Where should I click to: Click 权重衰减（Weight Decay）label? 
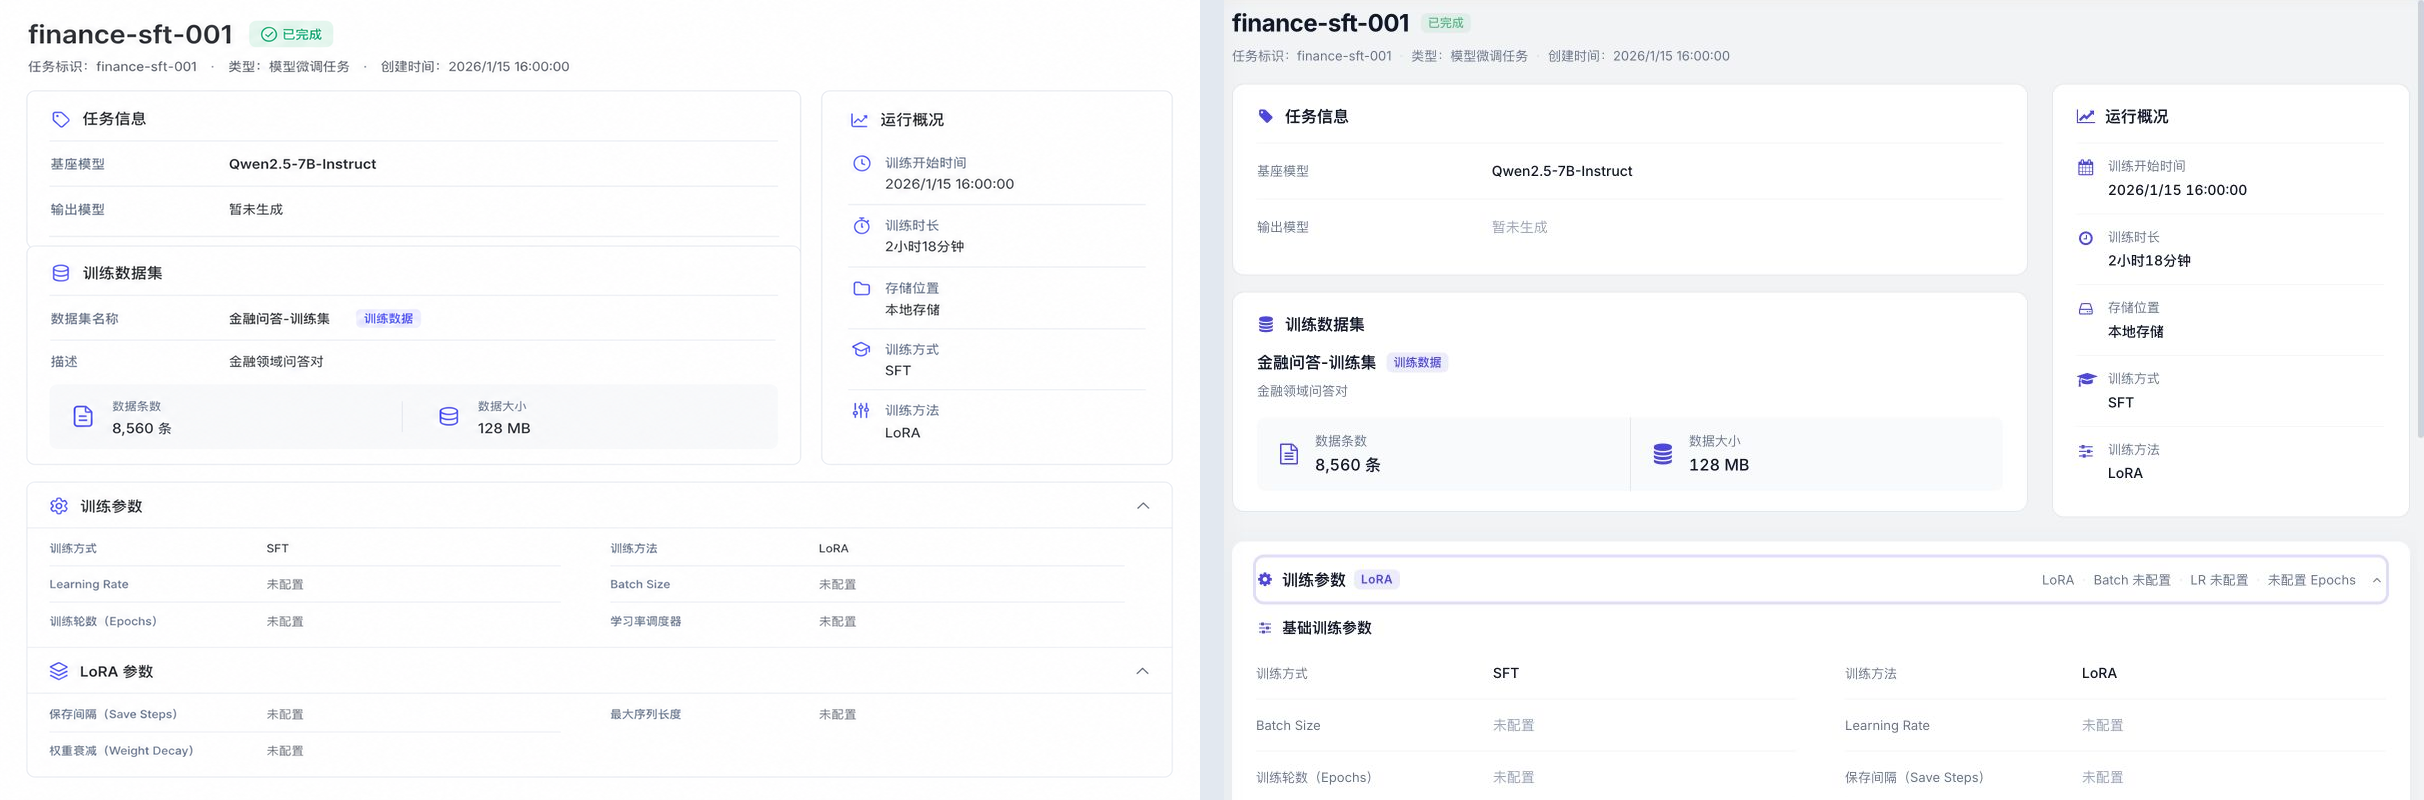(x=121, y=751)
